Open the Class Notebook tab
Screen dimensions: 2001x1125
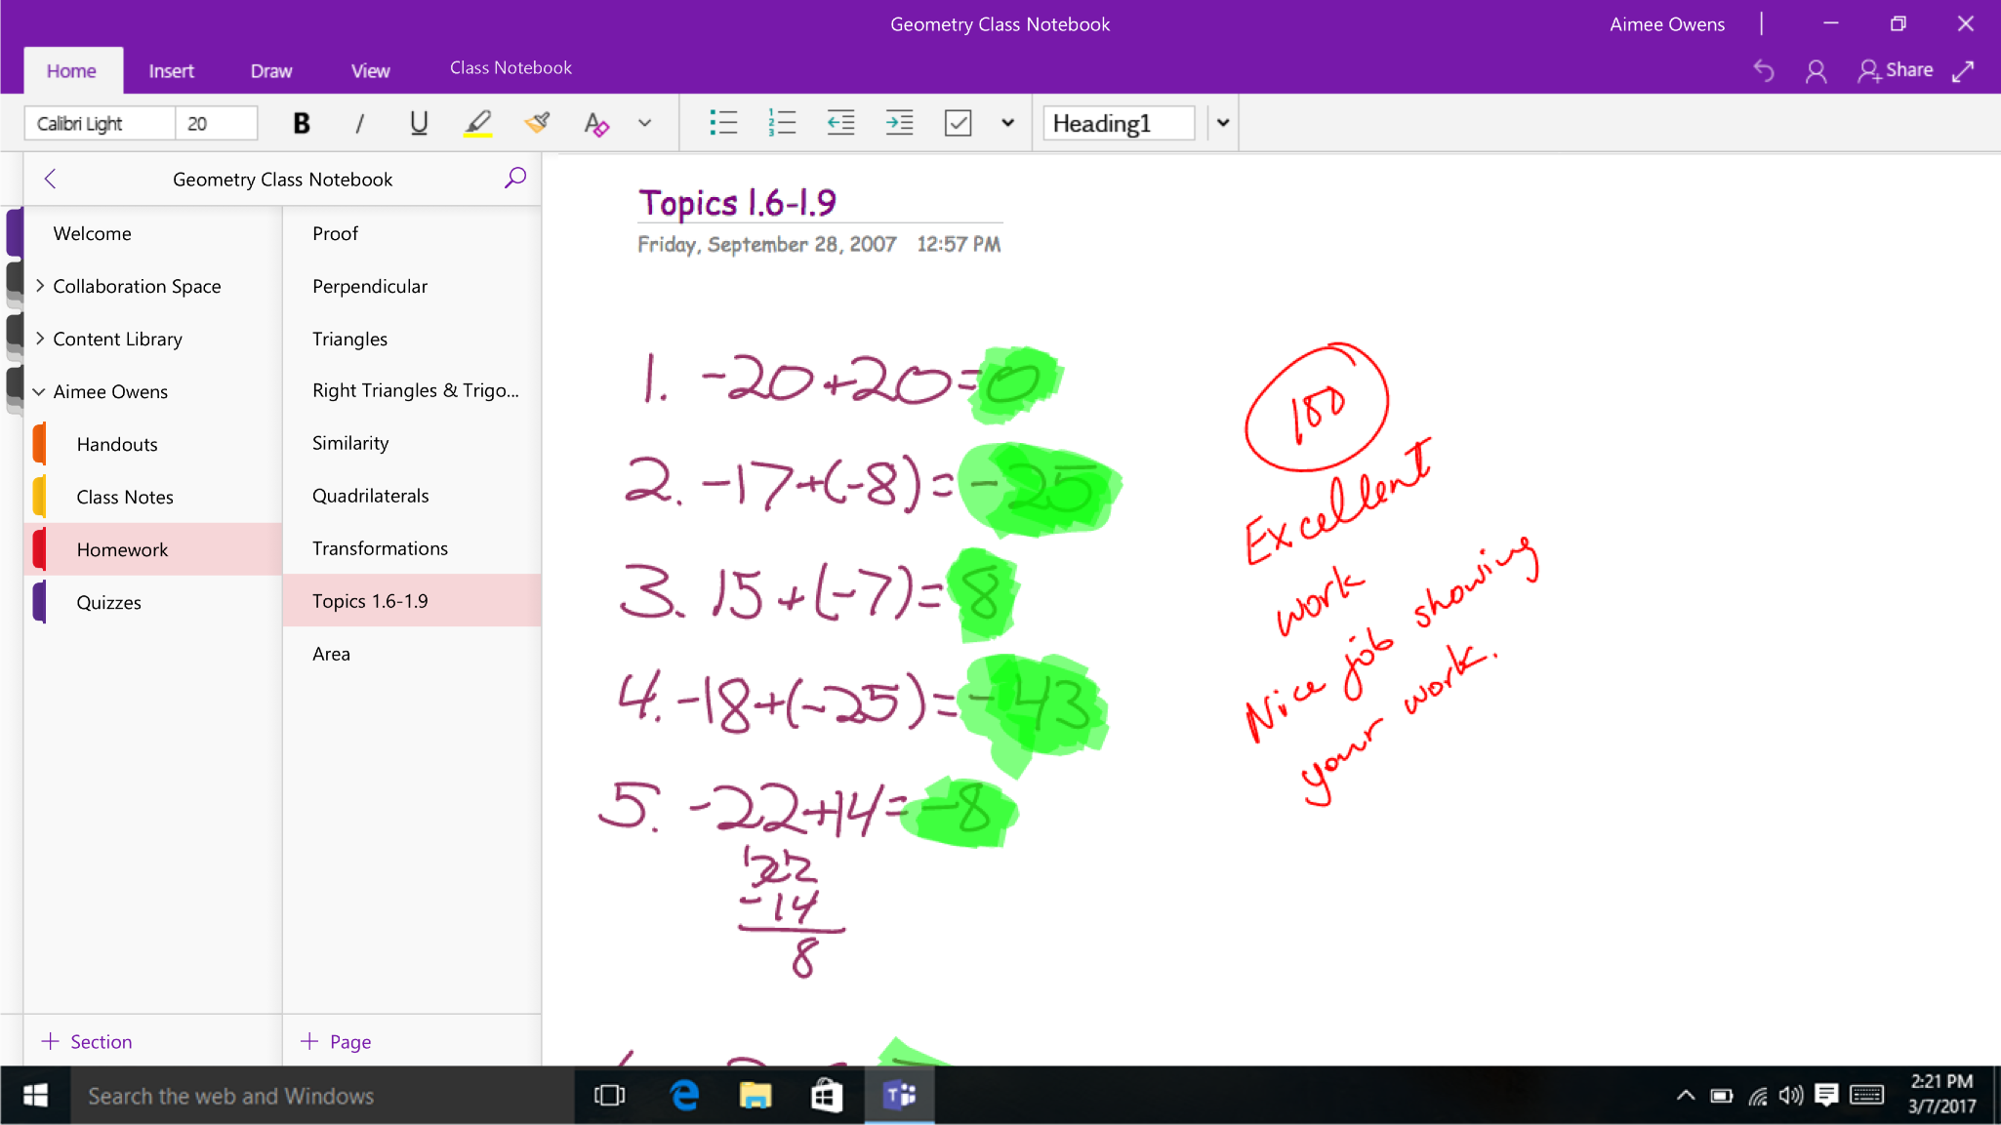coord(510,67)
